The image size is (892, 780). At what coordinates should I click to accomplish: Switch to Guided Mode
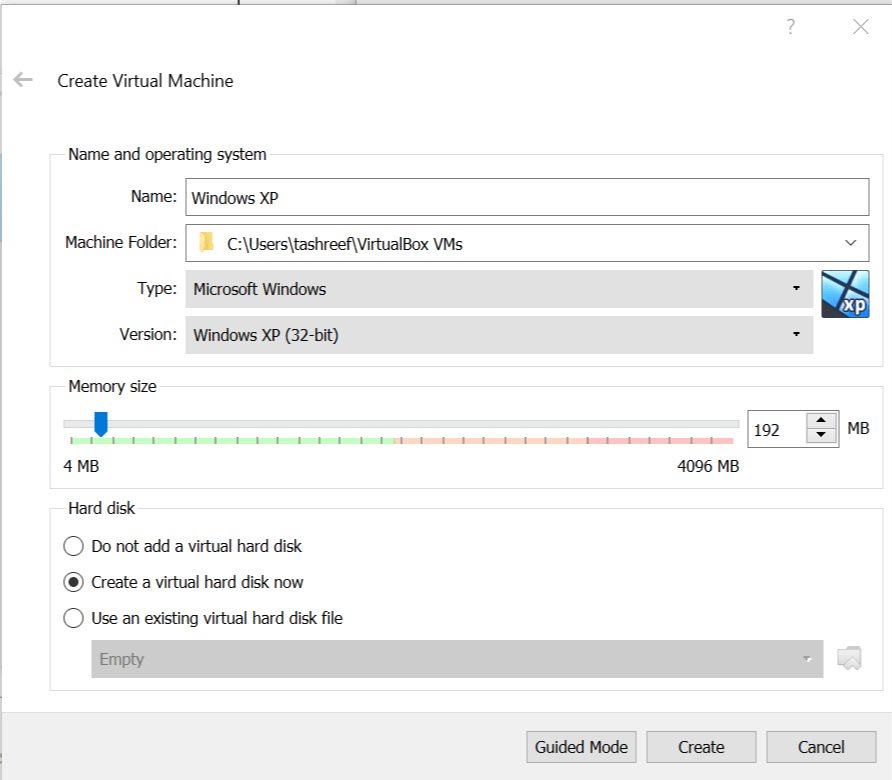point(581,746)
